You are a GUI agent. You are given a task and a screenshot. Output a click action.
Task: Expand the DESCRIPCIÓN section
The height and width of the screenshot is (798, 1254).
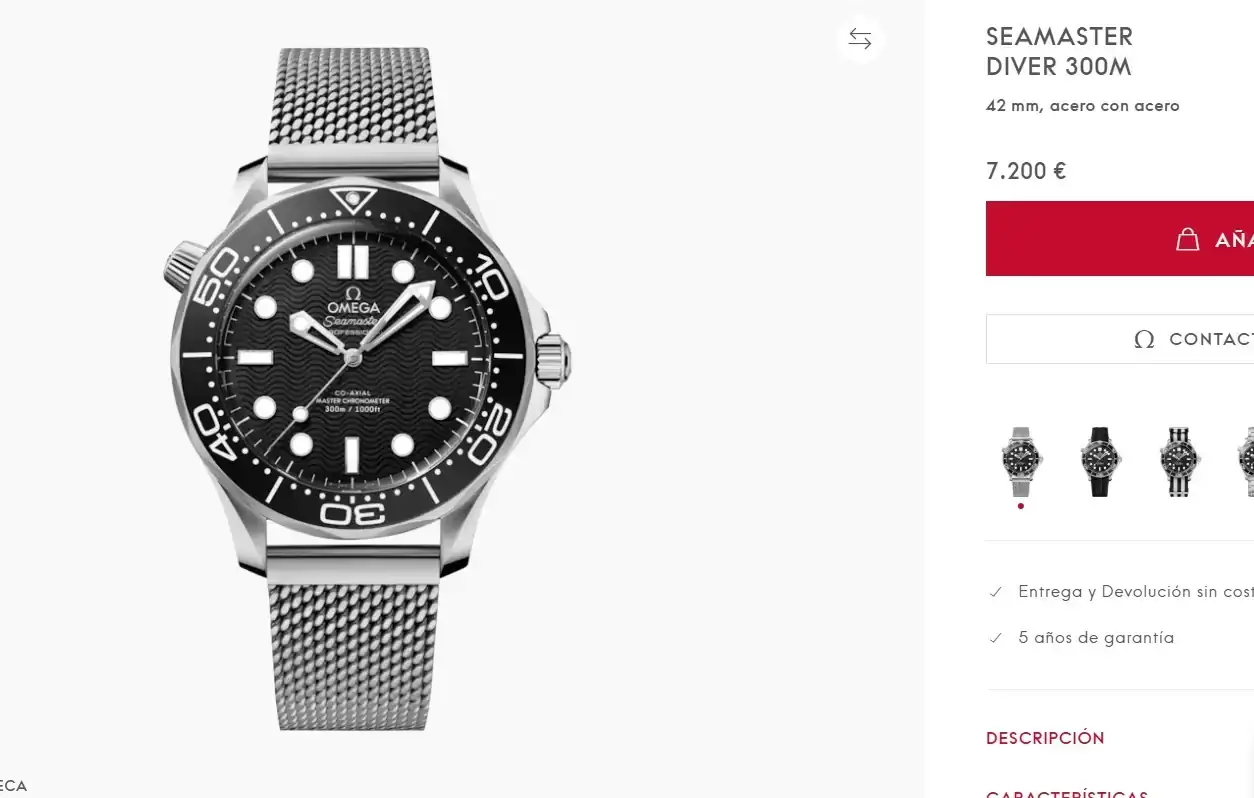click(1045, 738)
